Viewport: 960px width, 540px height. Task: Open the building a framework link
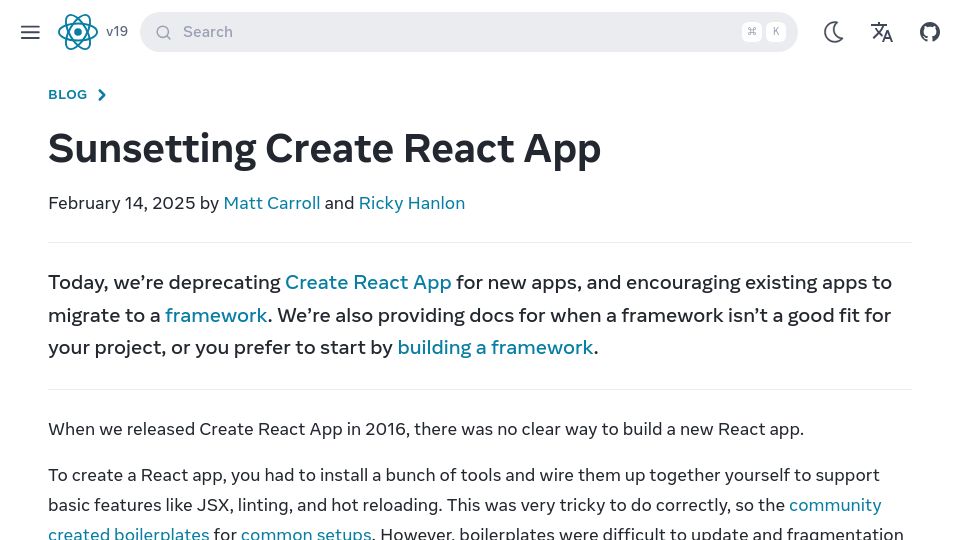click(x=495, y=348)
